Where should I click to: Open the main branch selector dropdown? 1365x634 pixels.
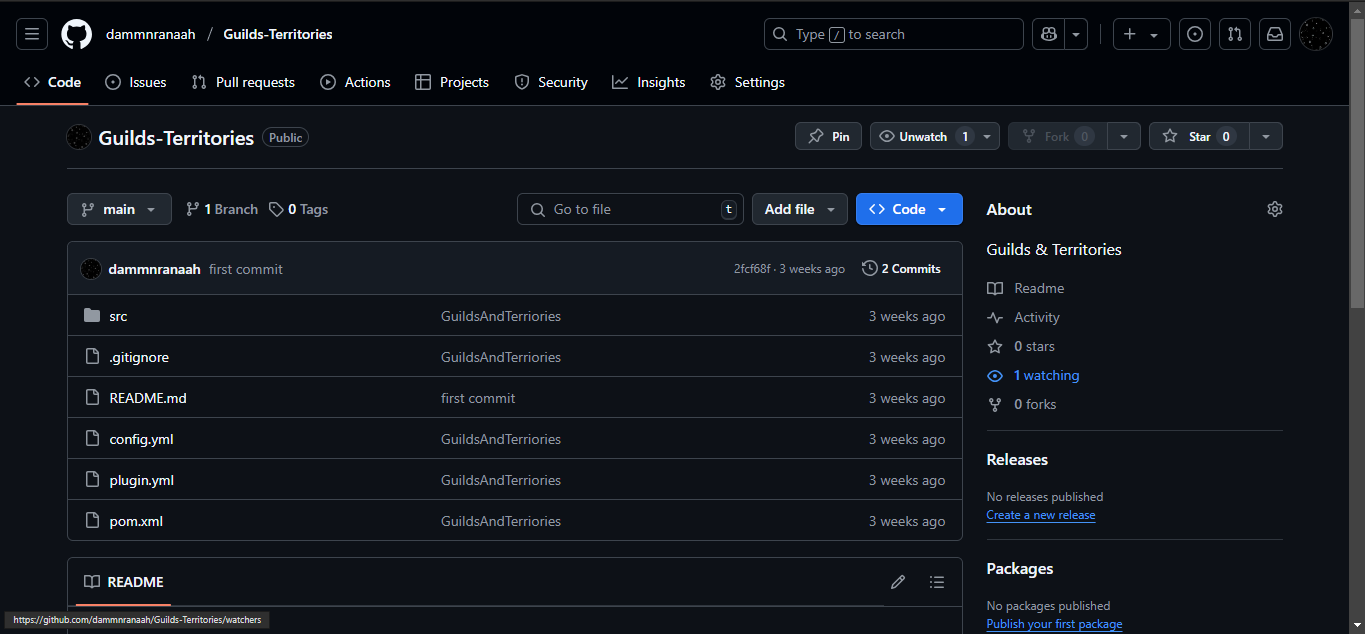click(x=119, y=209)
